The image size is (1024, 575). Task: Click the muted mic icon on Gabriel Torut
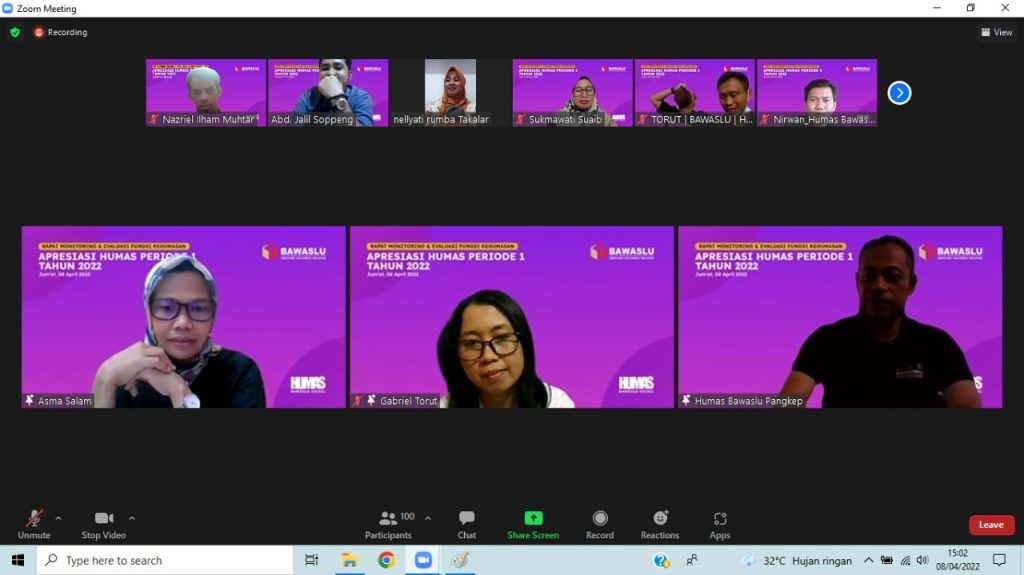pyautogui.click(x=357, y=400)
